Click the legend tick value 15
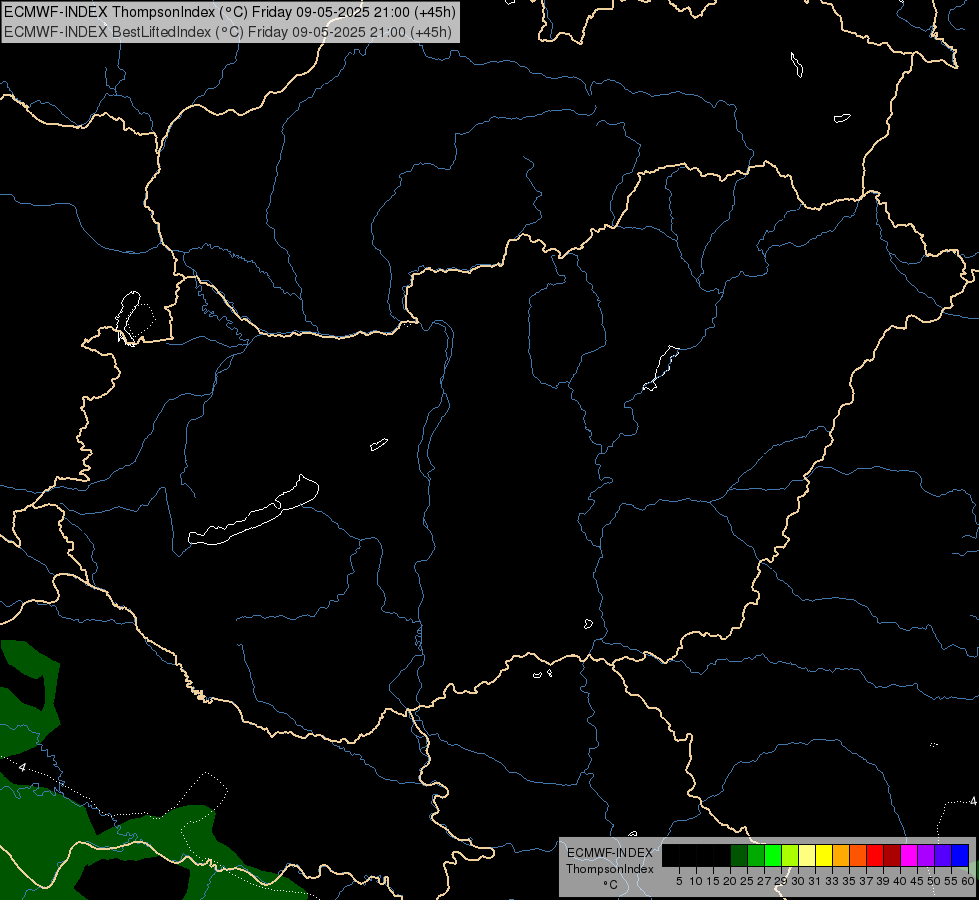The height and width of the screenshot is (900, 979). point(712,881)
